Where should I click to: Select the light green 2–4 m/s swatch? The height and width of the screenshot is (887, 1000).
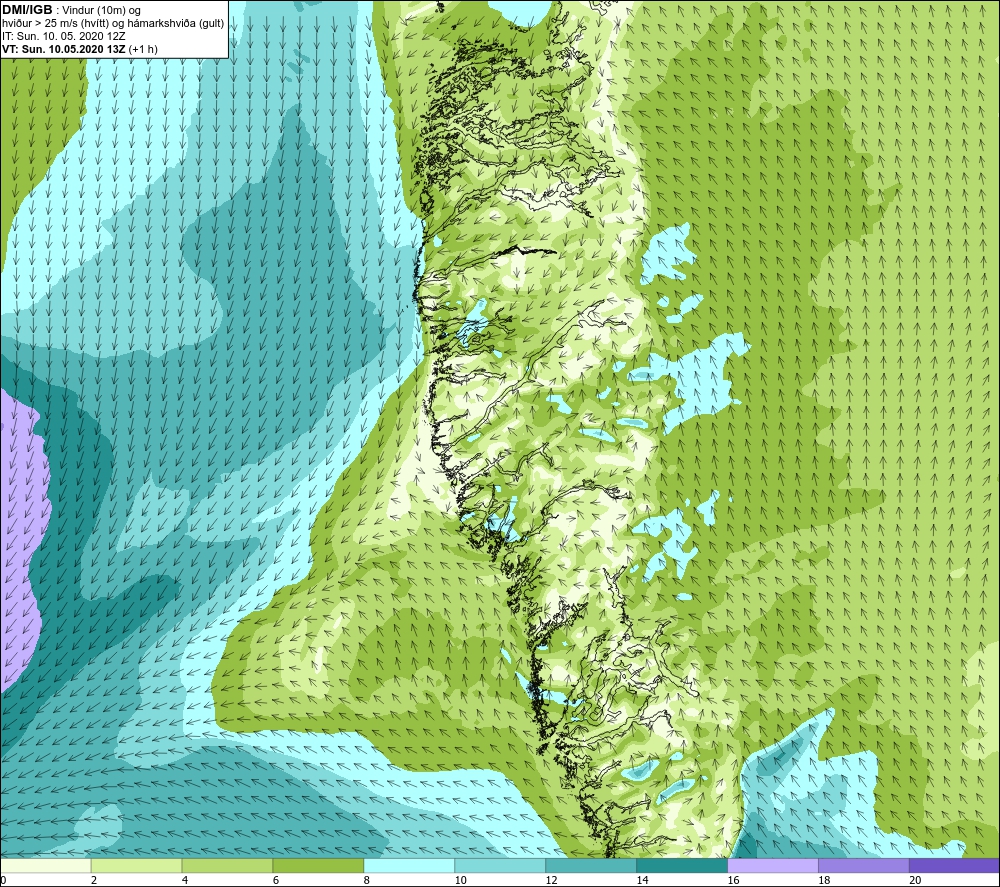click(x=136, y=865)
